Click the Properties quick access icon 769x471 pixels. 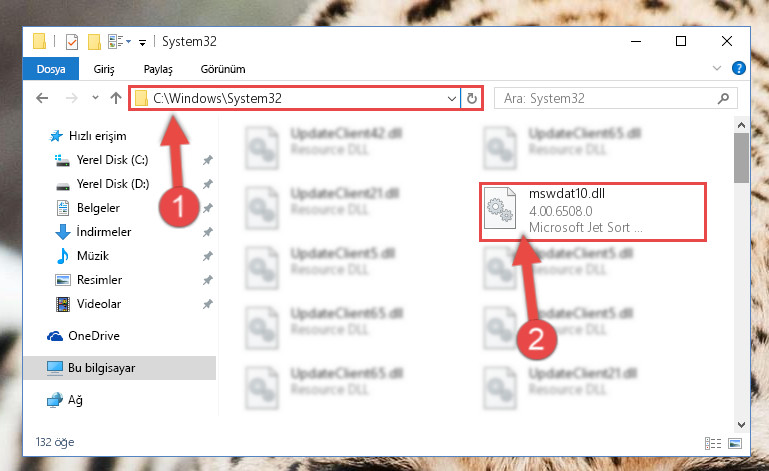[x=72, y=42]
